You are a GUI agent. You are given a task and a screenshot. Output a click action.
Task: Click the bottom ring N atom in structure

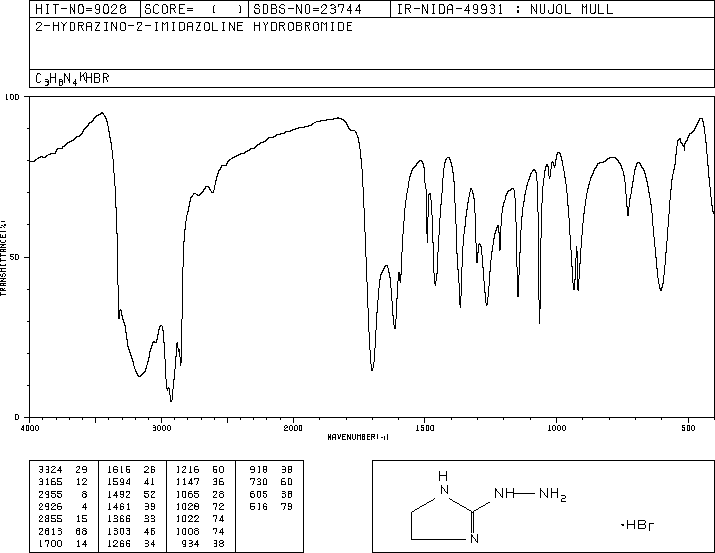(474, 539)
